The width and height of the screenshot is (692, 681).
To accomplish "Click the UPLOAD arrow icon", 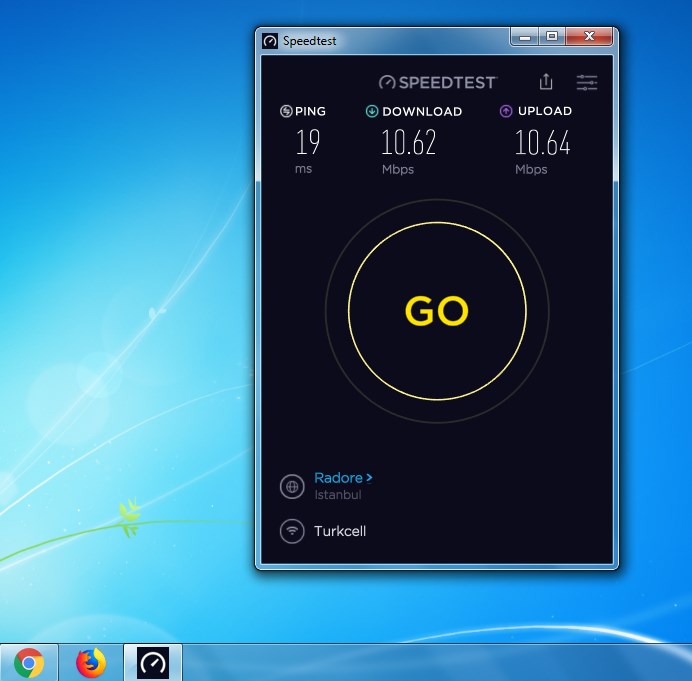I will coord(506,111).
